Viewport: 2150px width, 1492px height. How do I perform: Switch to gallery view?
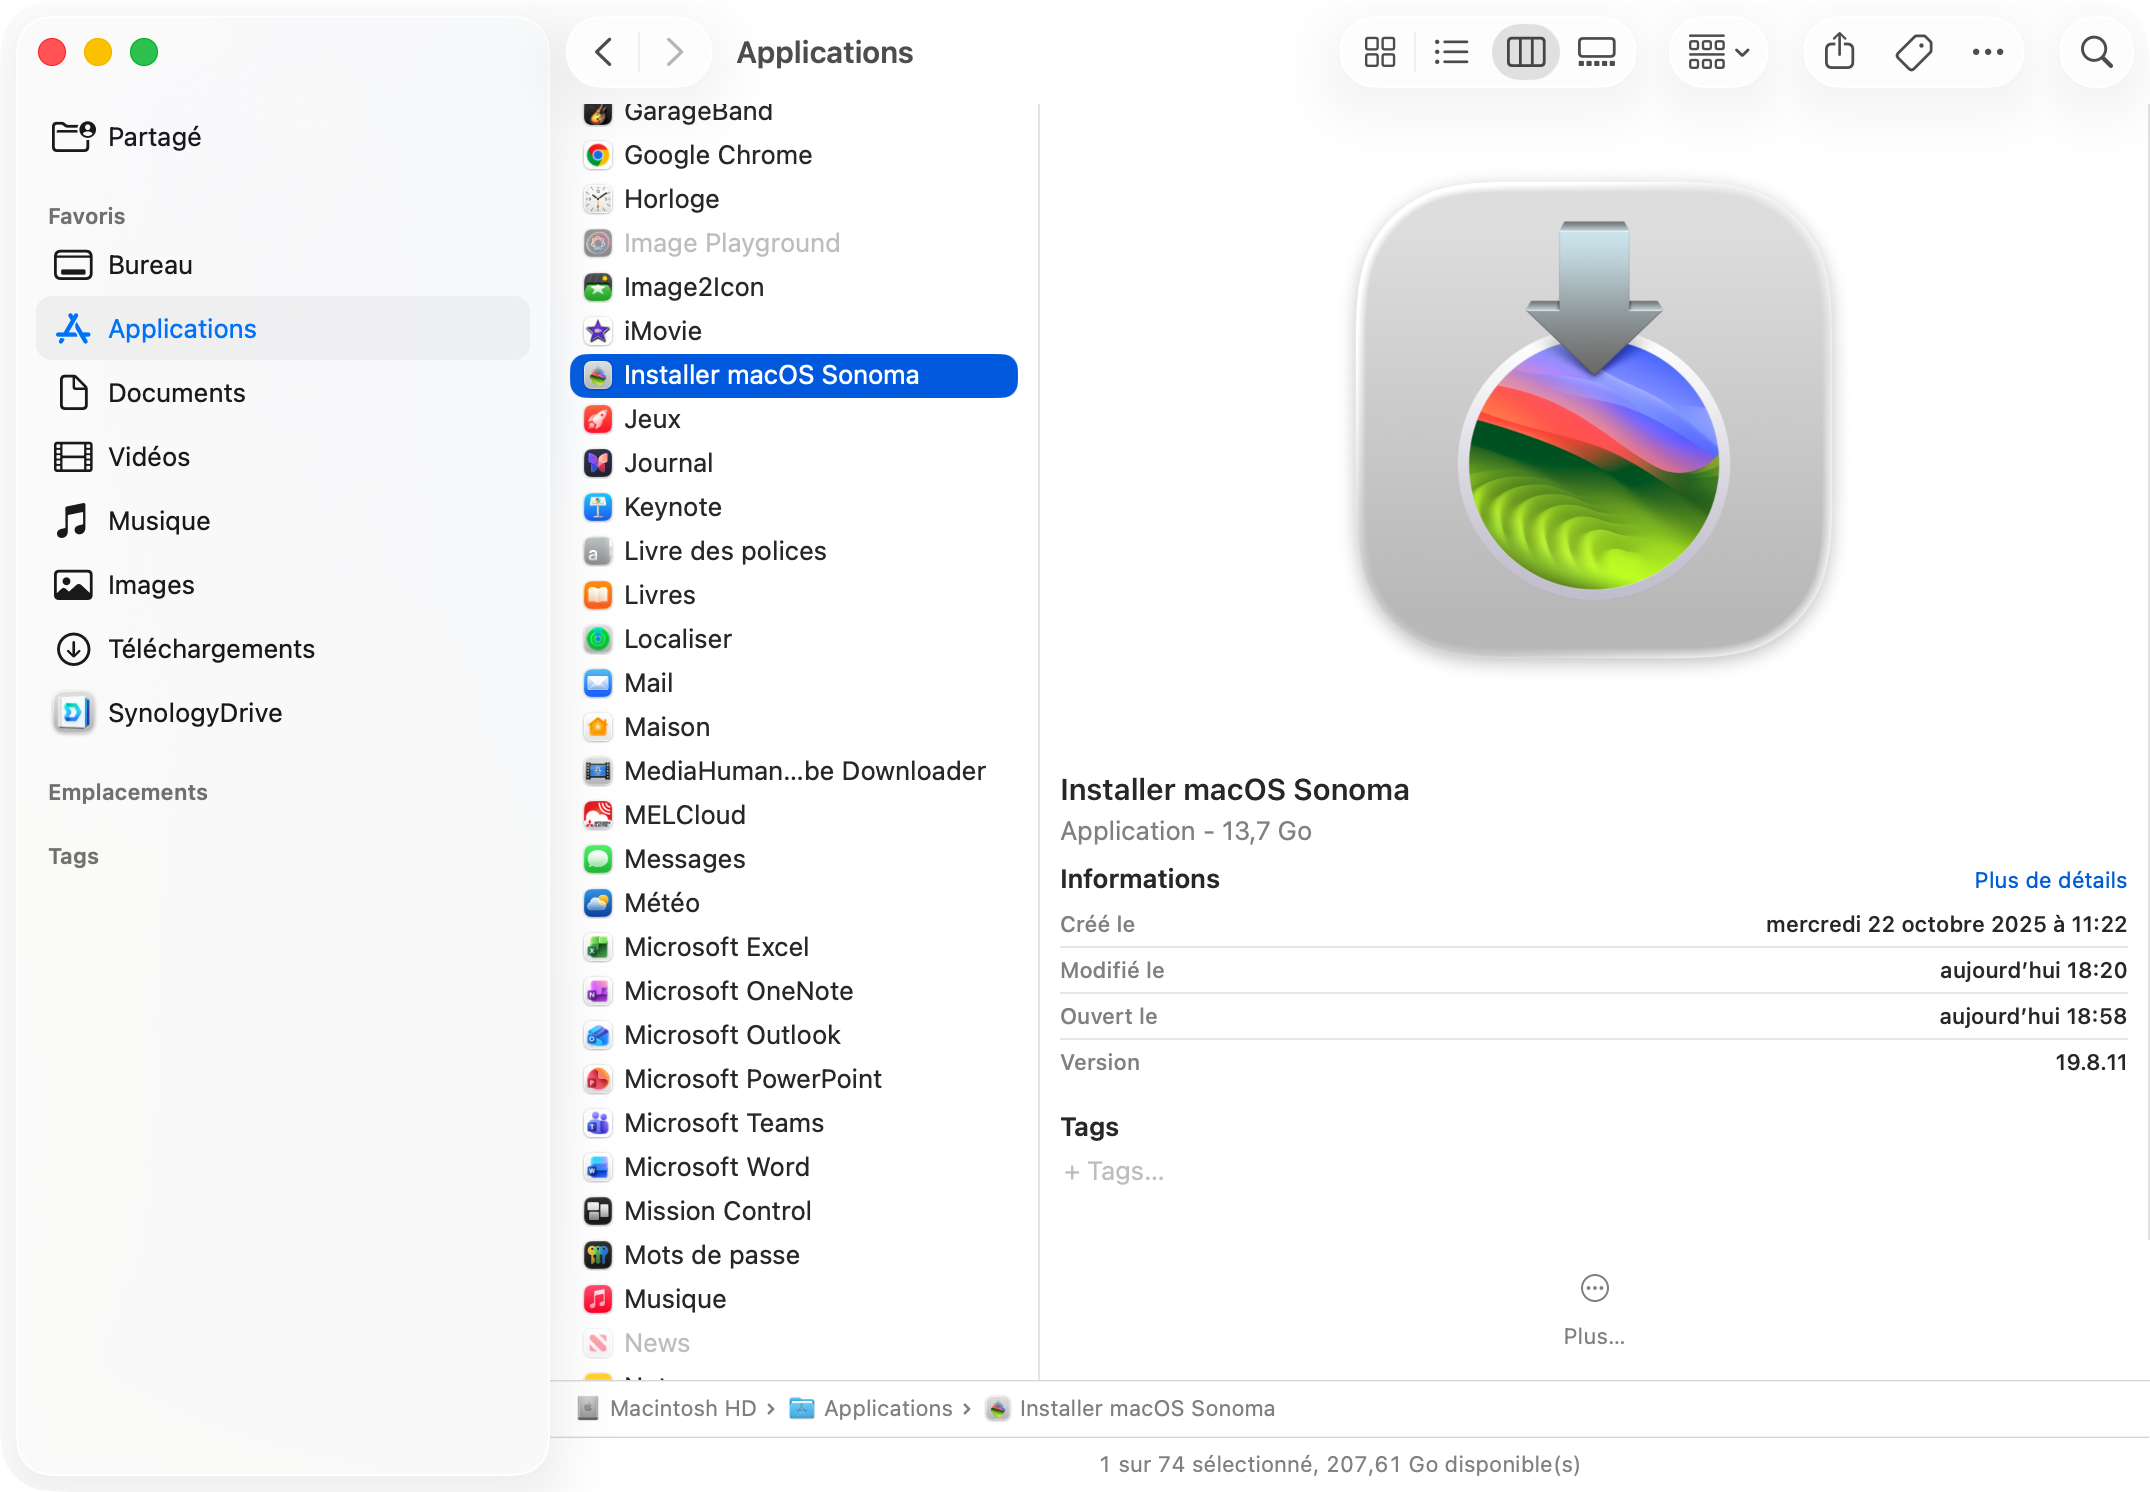pos(1596,52)
